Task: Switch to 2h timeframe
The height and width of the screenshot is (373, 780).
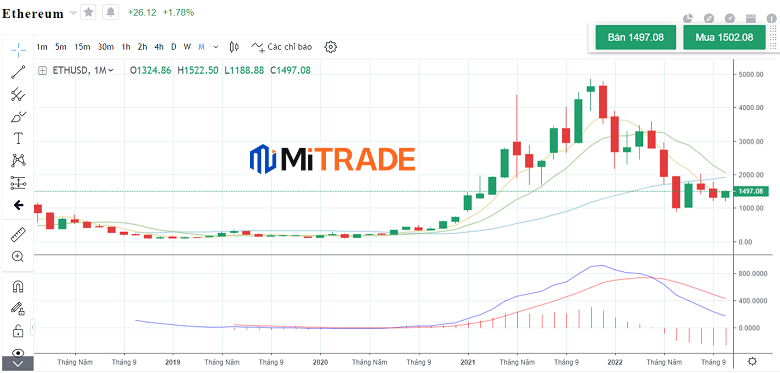Action: [142, 47]
